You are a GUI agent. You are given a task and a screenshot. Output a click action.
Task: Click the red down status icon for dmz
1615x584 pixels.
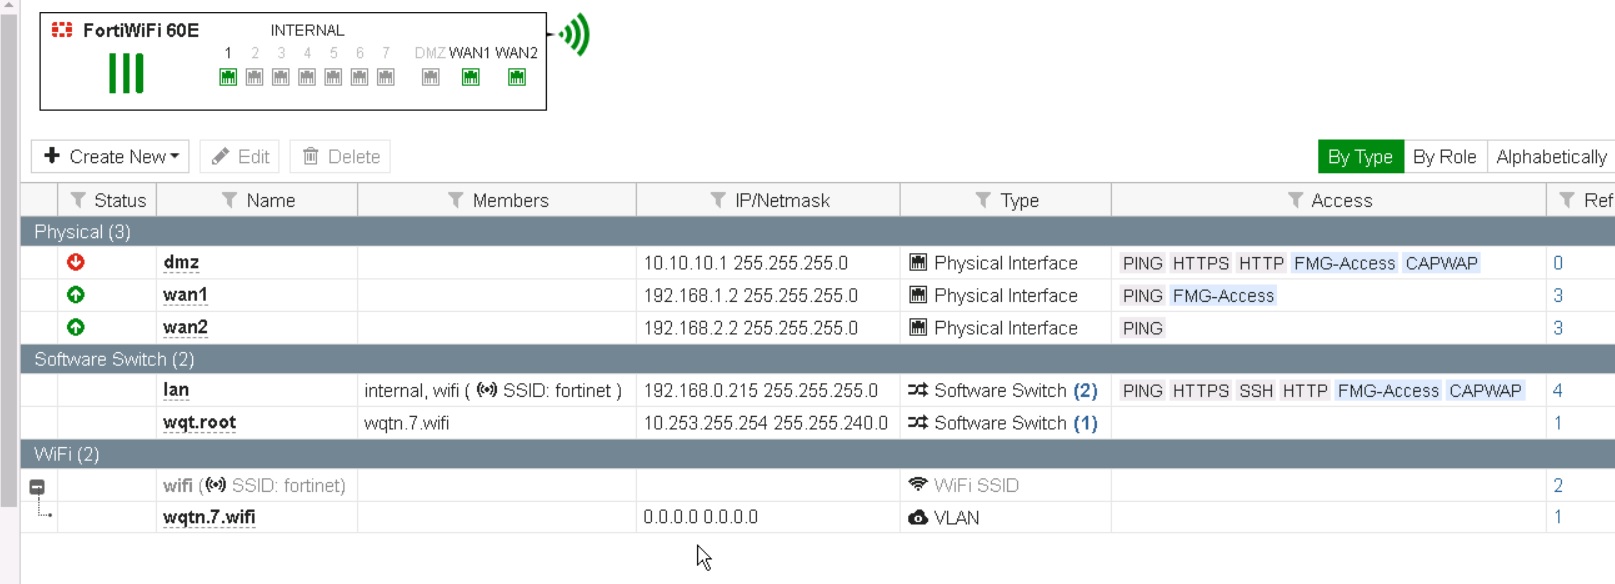coord(76,262)
